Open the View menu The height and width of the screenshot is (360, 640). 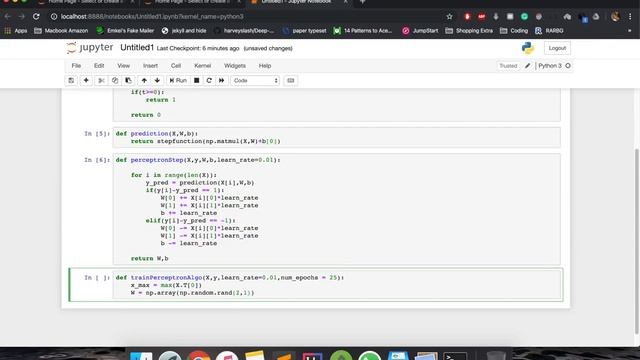[124, 66]
